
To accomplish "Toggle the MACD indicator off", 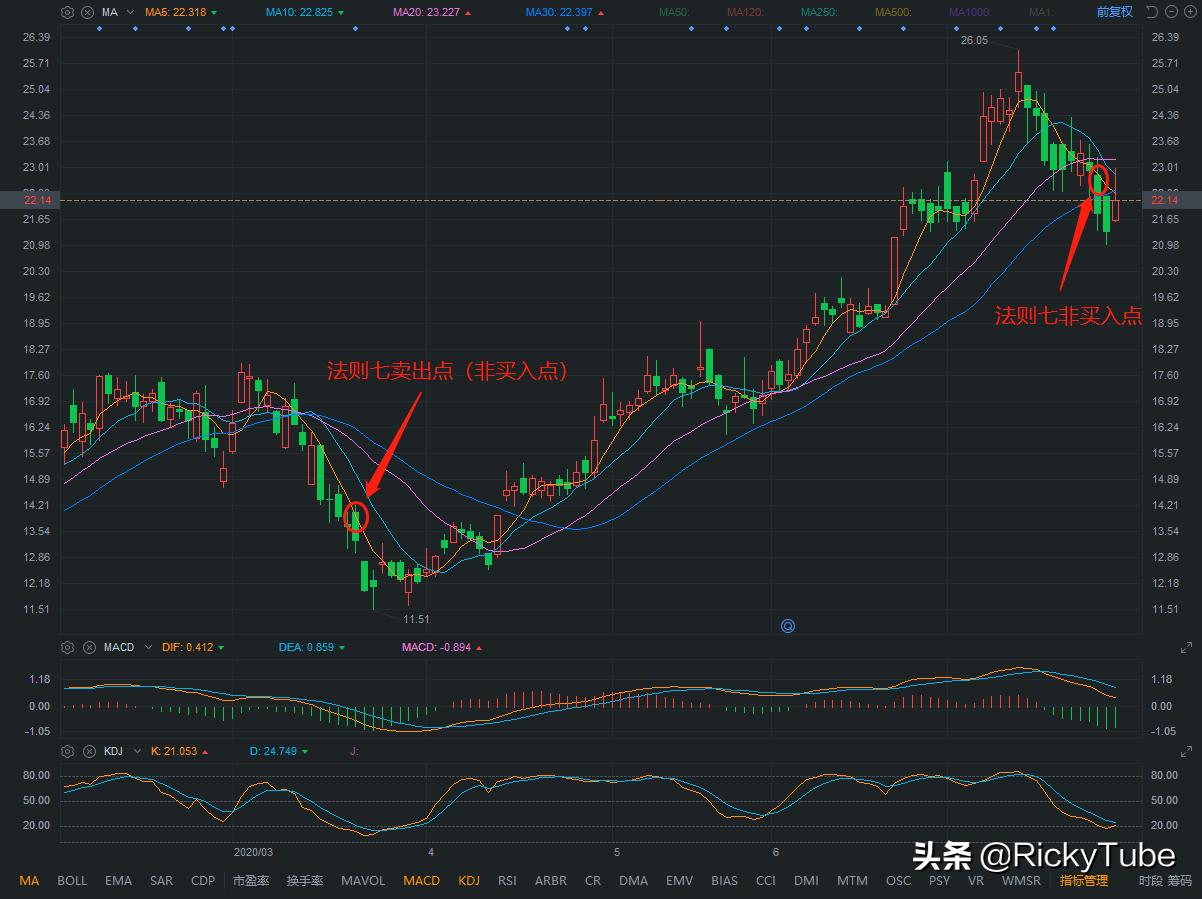I will coord(421,881).
